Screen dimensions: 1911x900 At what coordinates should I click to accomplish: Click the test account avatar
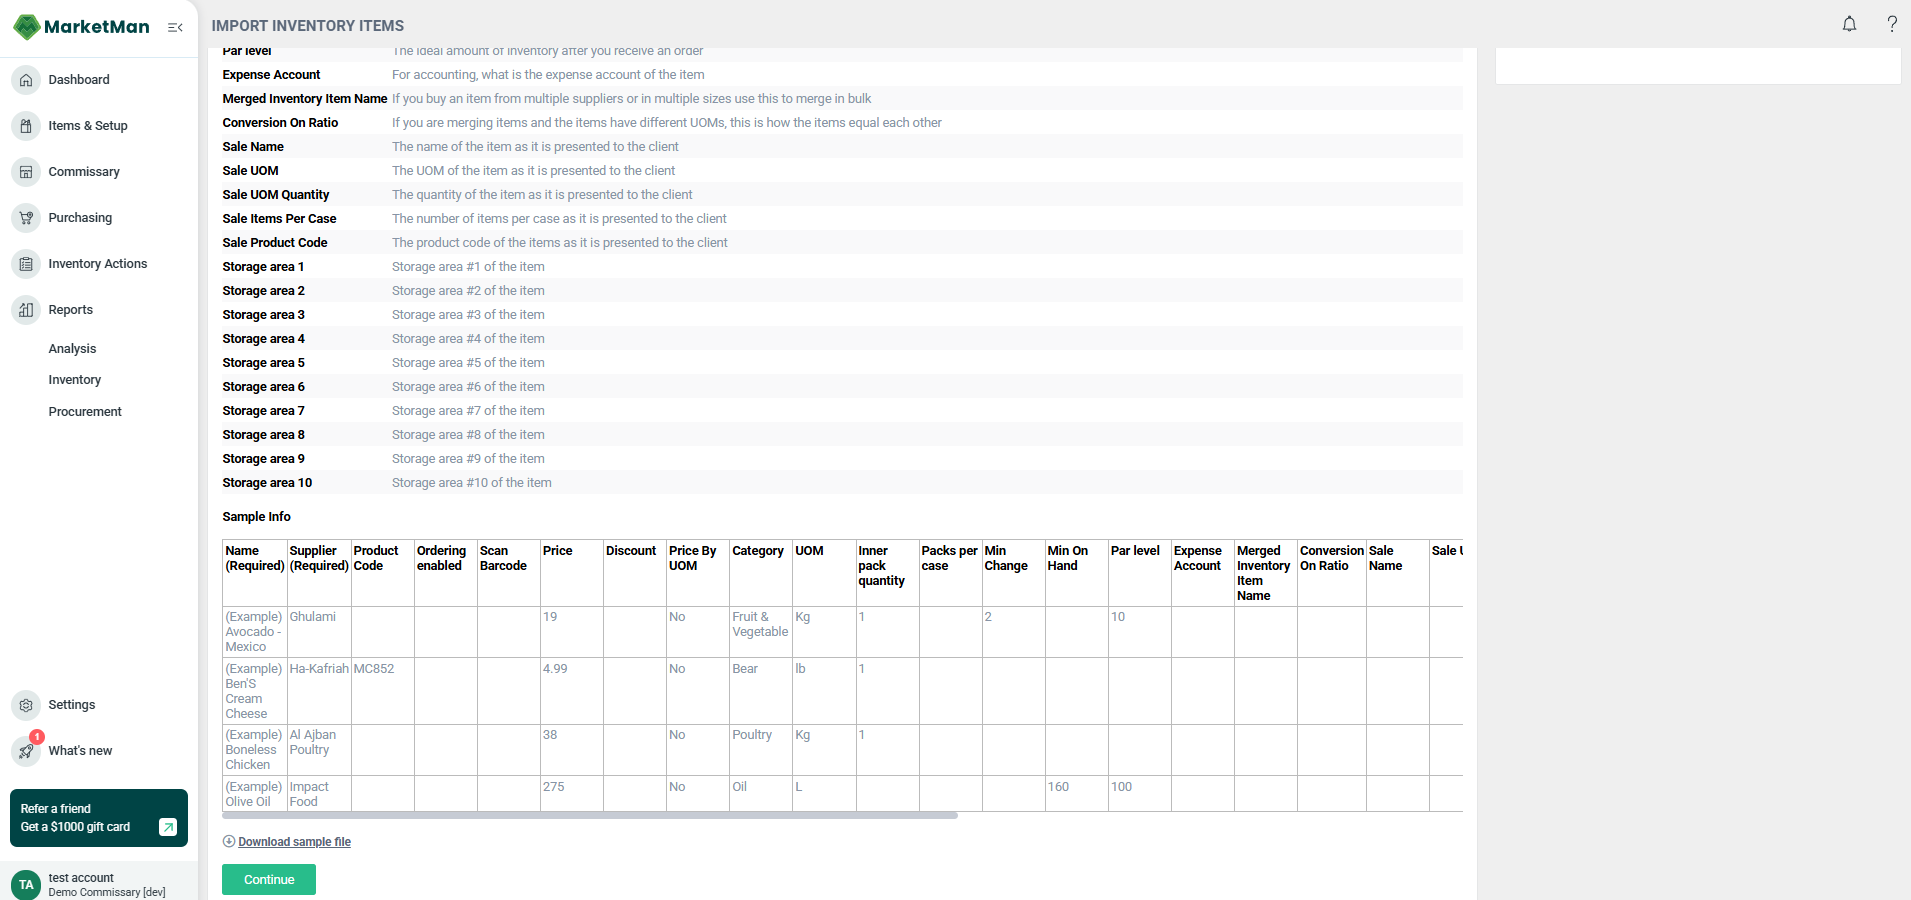[25, 884]
